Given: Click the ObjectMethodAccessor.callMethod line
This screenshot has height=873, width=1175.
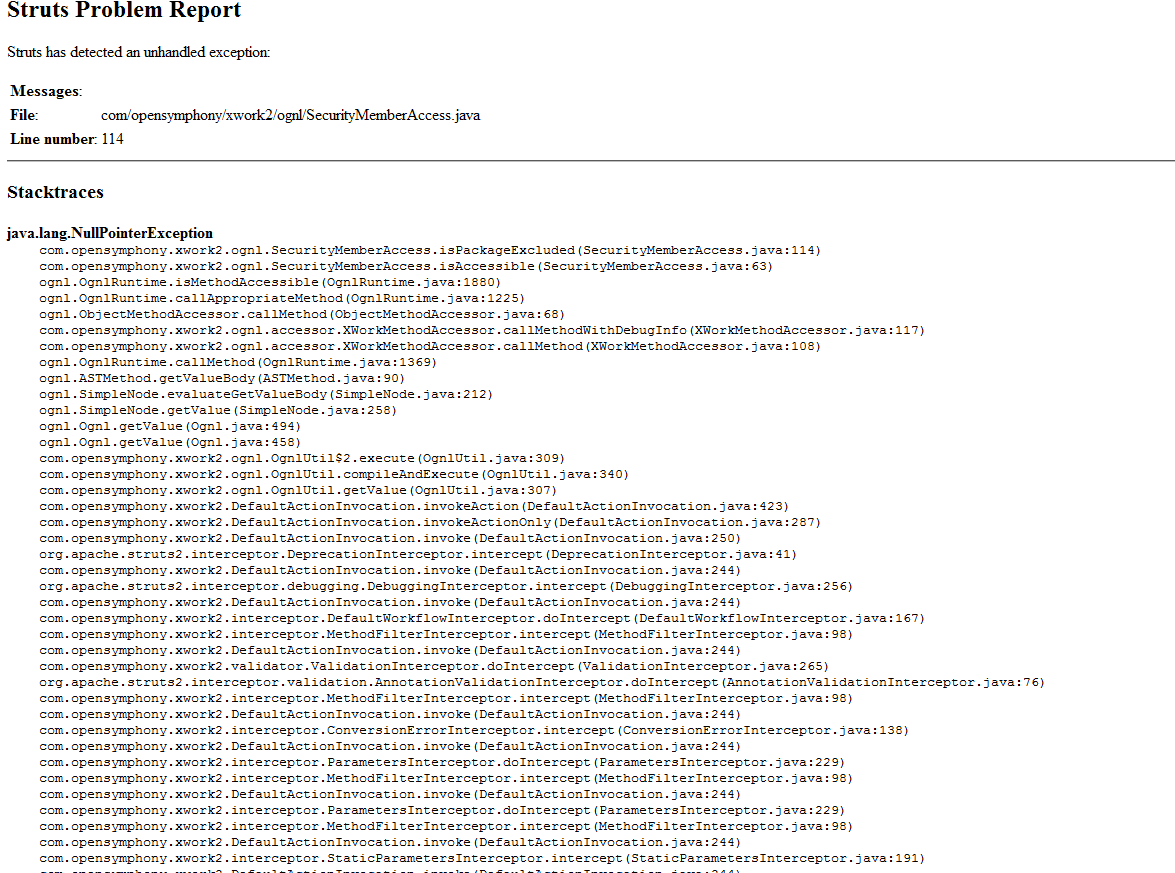Looking at the screenshot, I should (x=302, y=314).
